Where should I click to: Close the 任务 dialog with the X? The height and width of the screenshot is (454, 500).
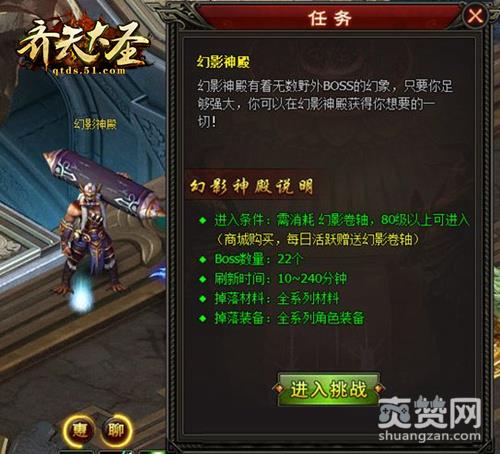475,16
